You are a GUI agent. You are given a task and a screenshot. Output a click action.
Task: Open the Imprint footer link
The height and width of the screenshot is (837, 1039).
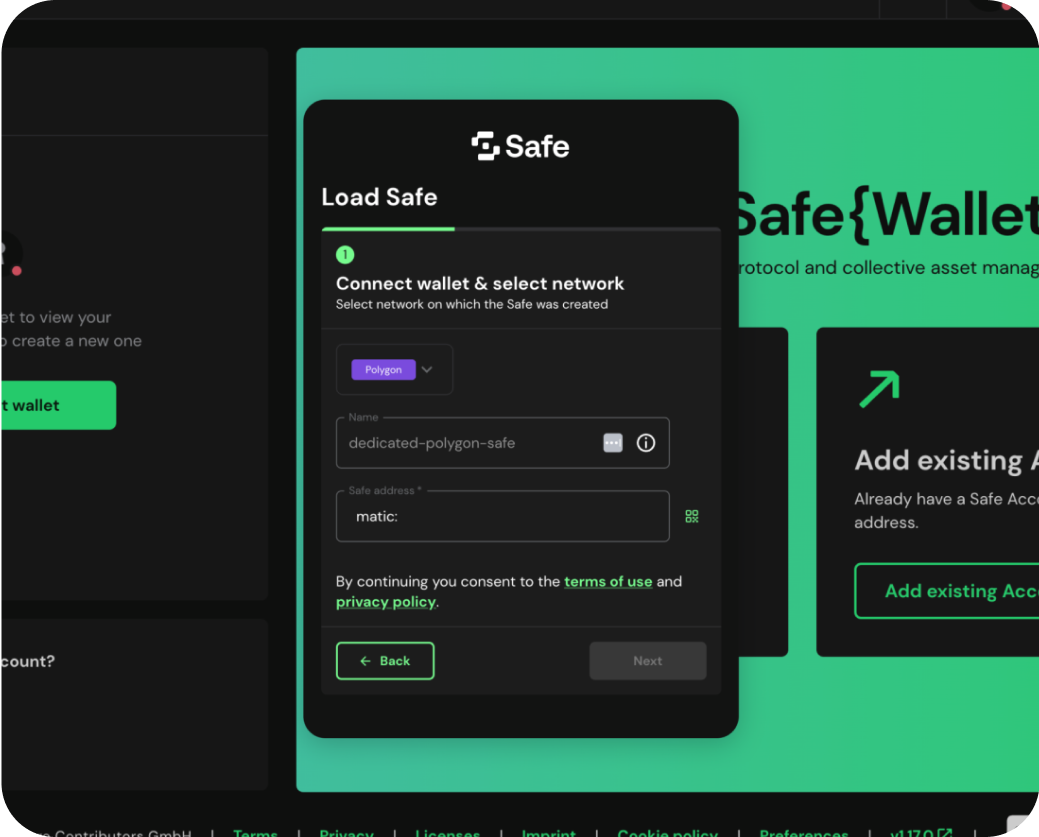coord(549,832)
